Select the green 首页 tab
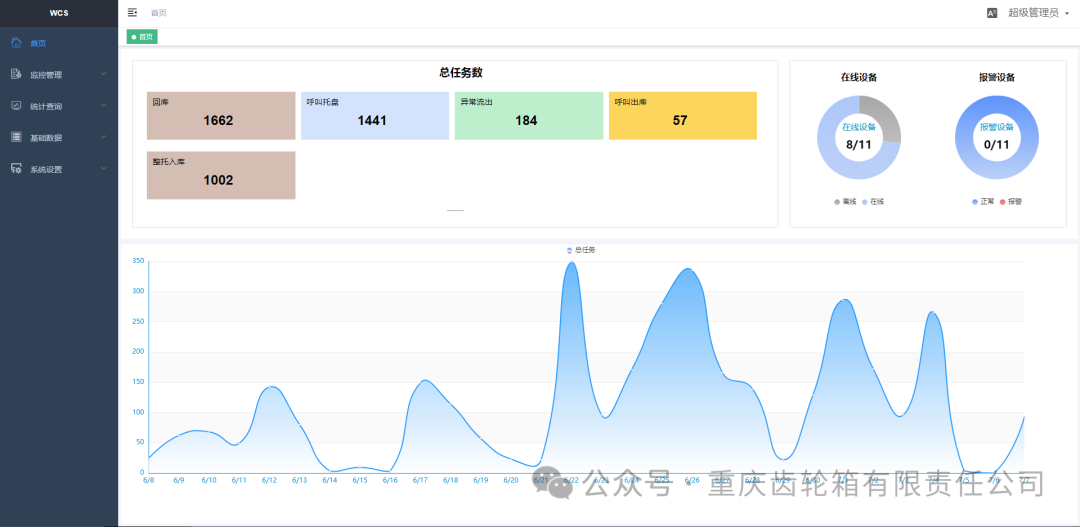 [142, 37]
